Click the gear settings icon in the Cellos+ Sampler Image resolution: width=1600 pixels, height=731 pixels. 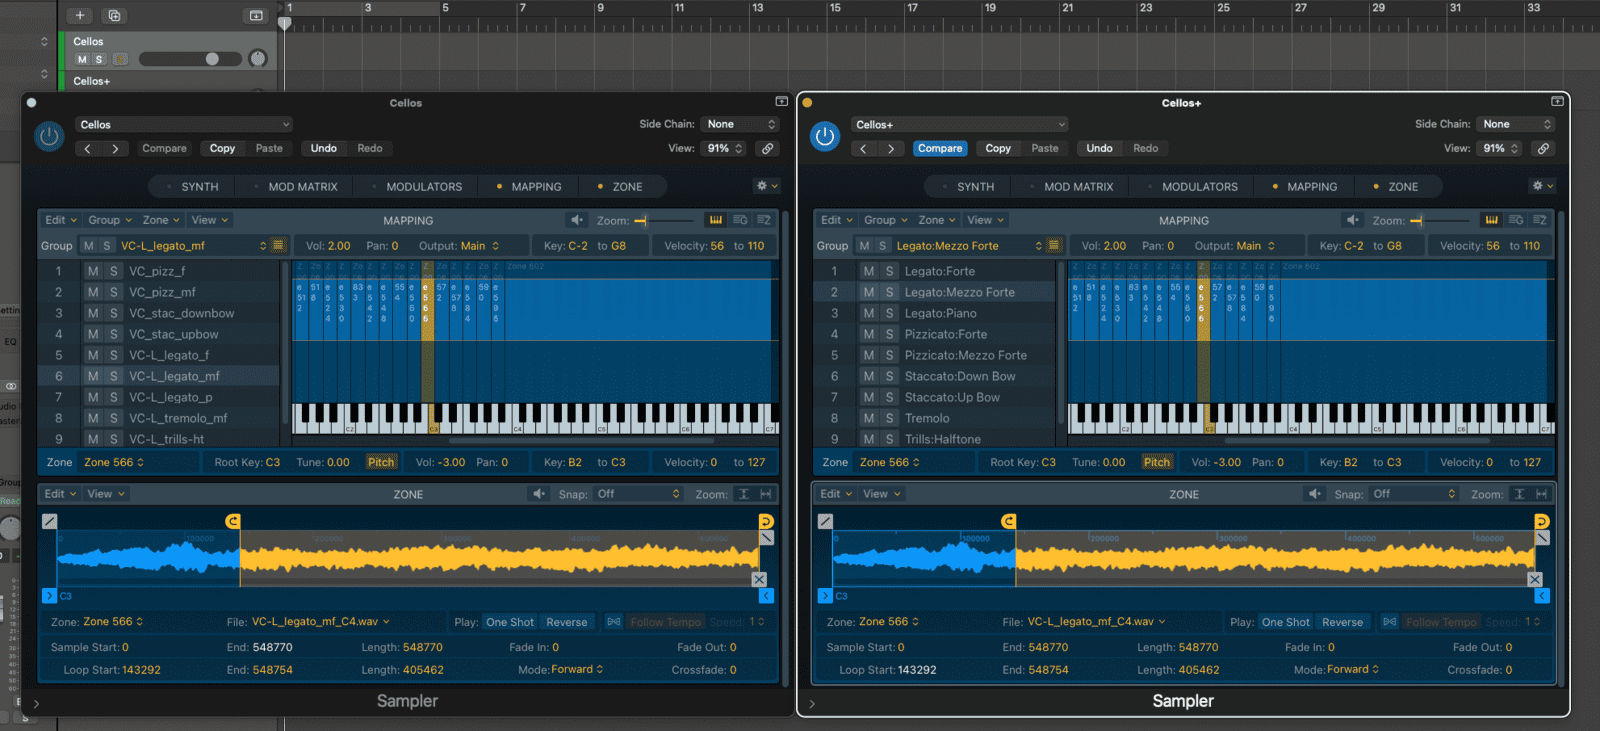pyautogui.click(x=1537, y=186)
